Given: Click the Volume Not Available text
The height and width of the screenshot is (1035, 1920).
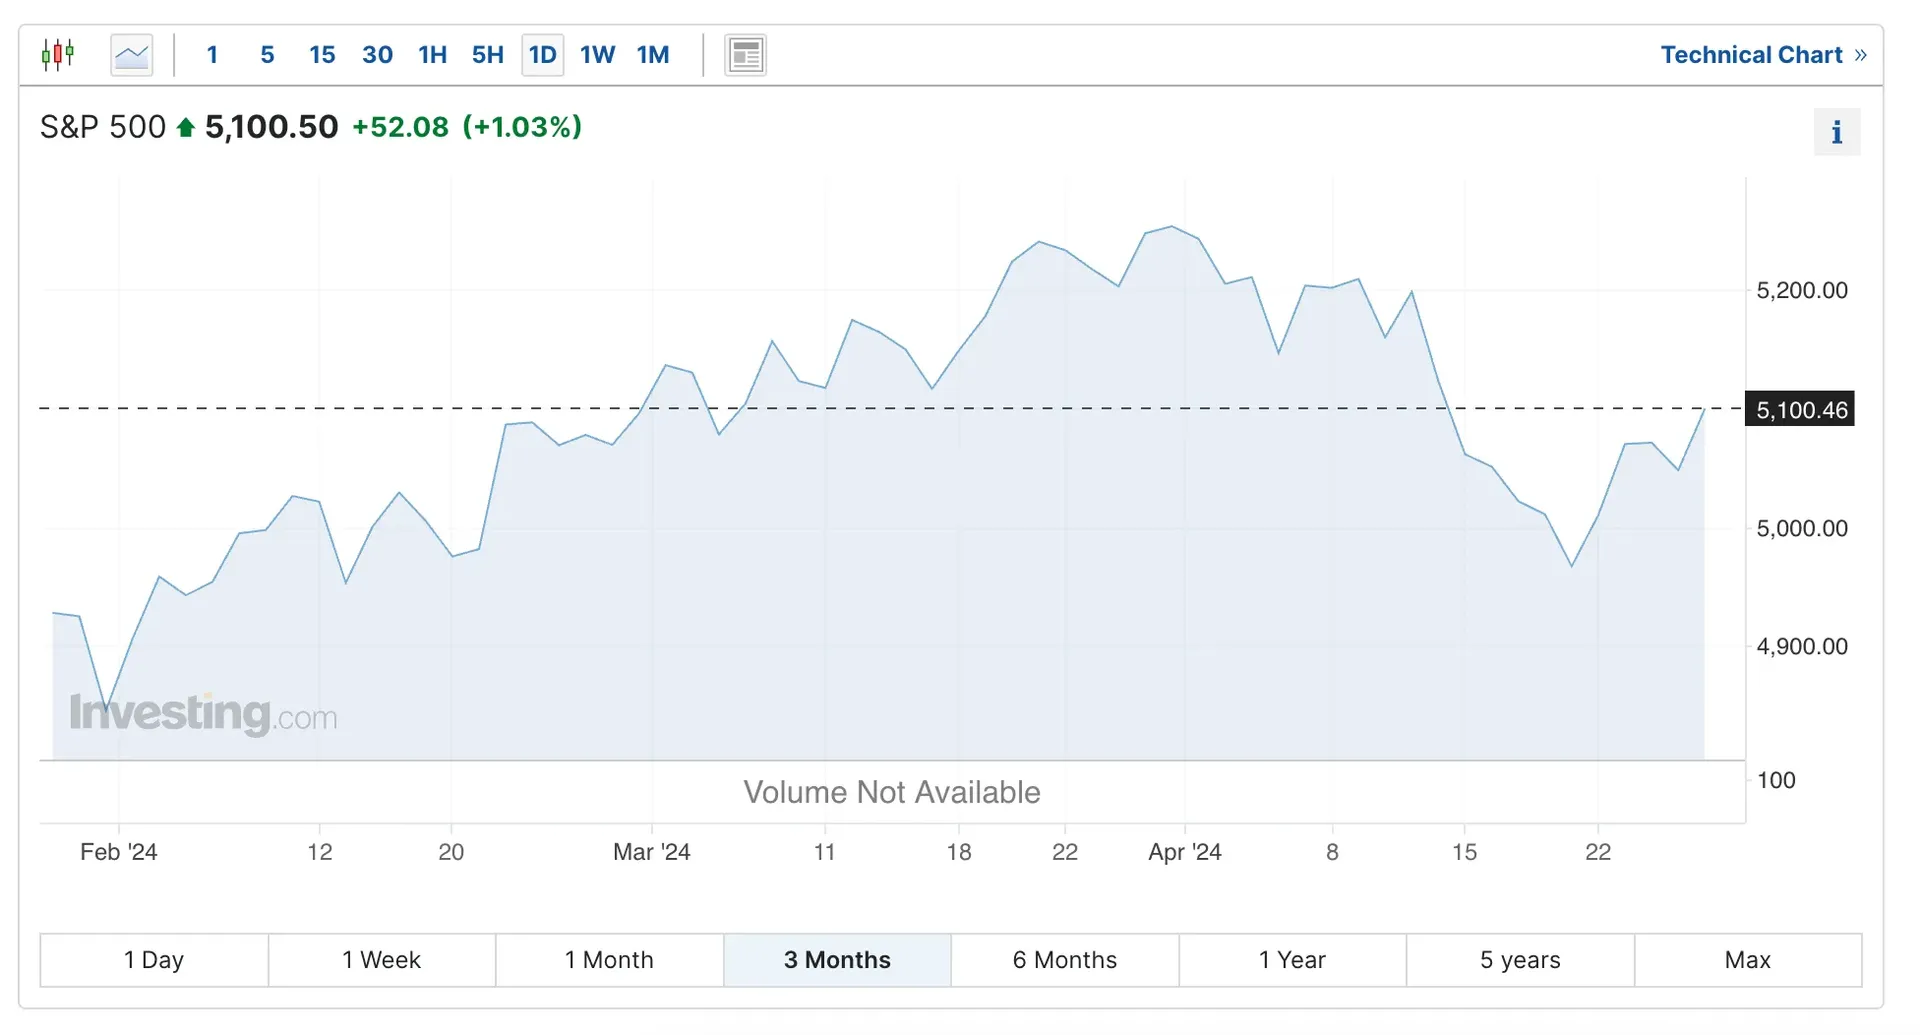Looking at the screenshot, I should (x=892, y=792).
